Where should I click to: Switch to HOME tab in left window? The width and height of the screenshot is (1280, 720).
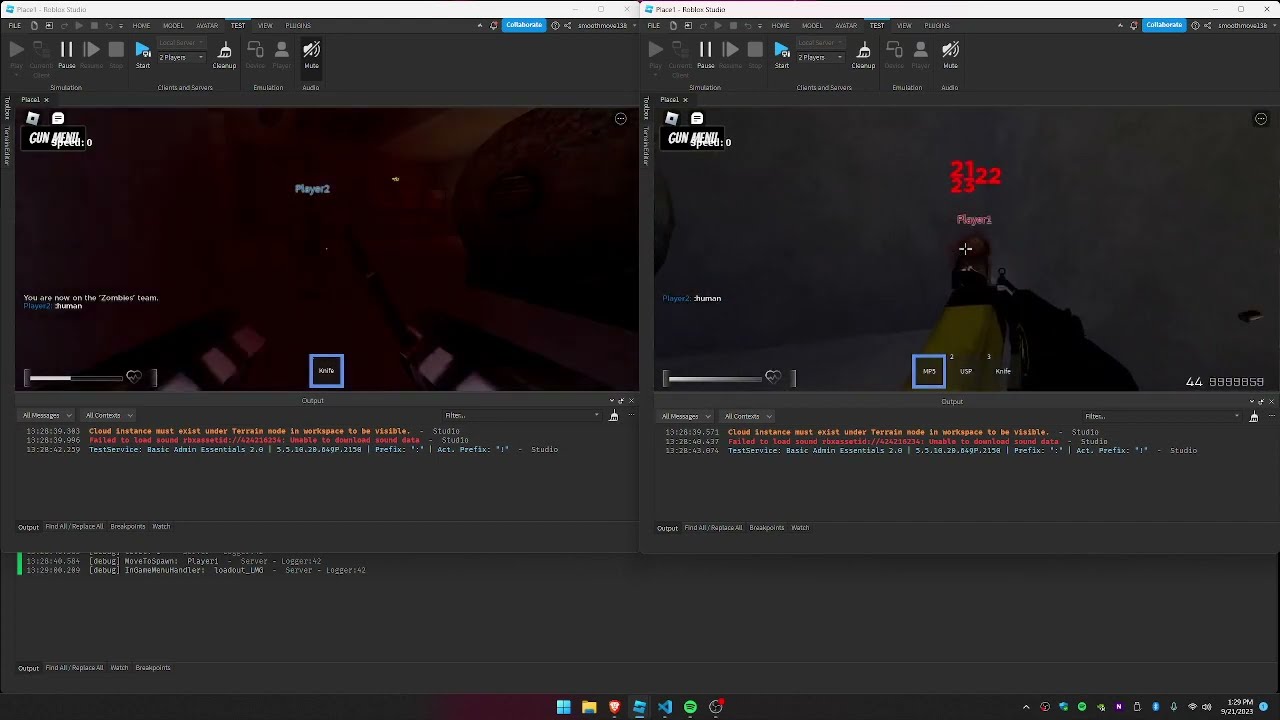pyautogui.click(x=142, y=25)
